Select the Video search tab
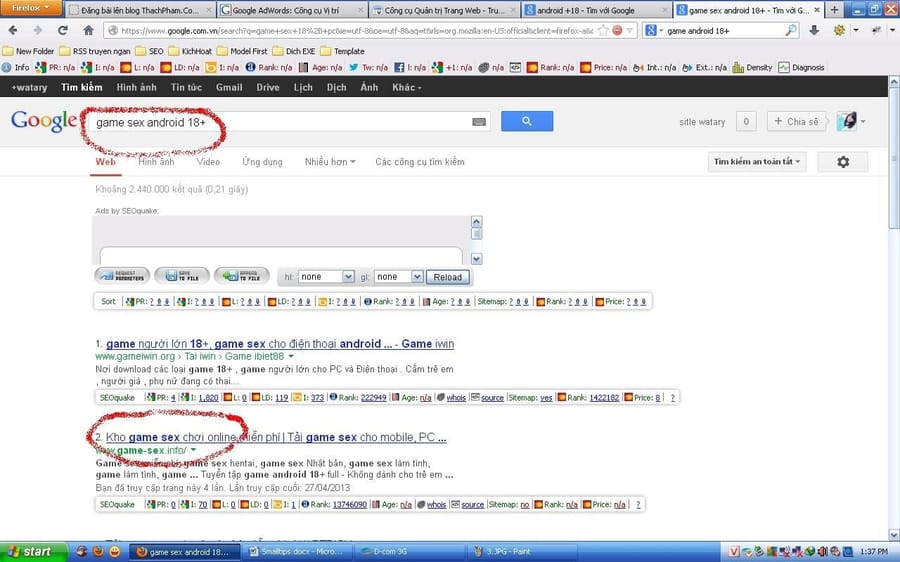The height and width of the screenshot is (562, 900). point(208,162)
